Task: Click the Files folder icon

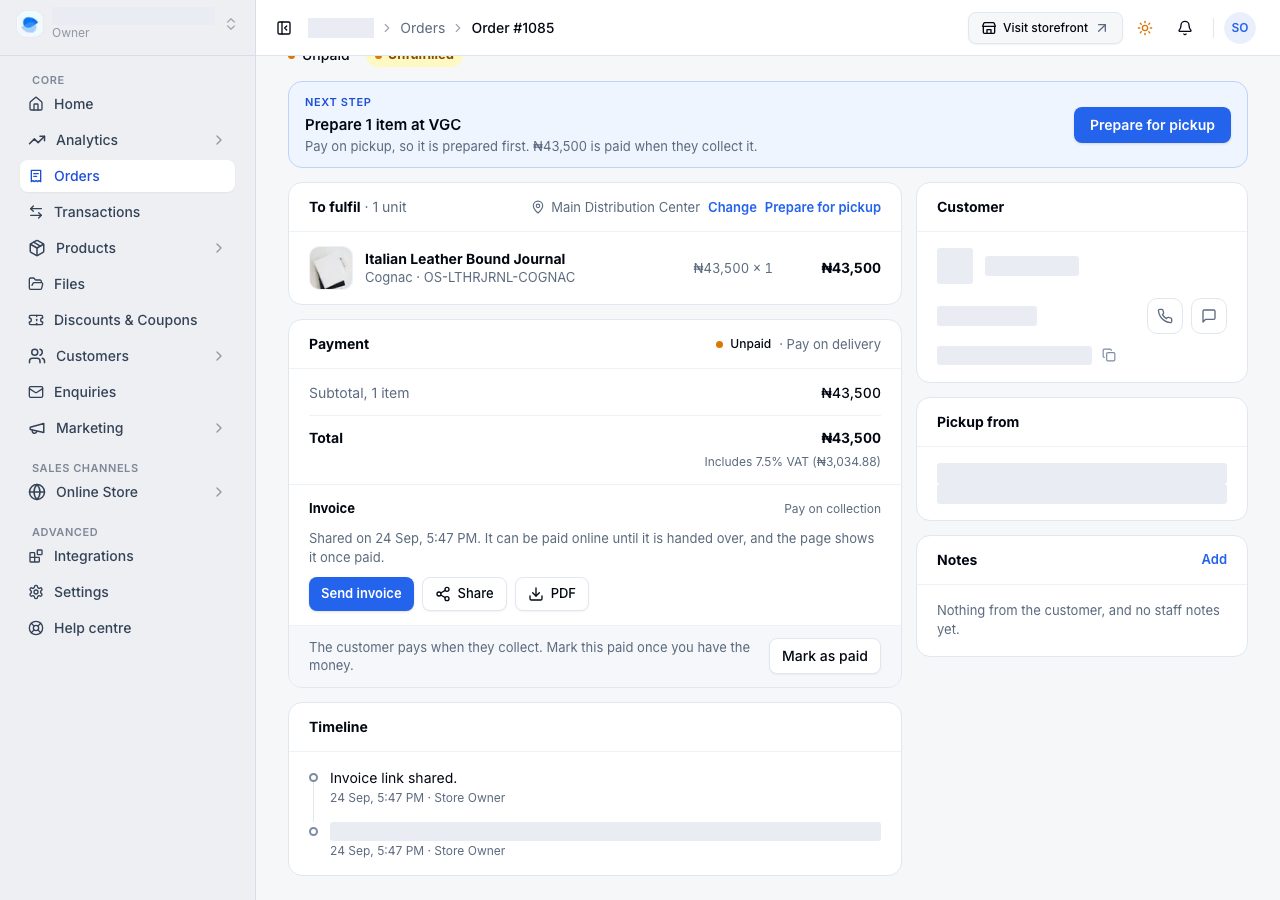Action: pyautogui.click(x=37, y=284)
